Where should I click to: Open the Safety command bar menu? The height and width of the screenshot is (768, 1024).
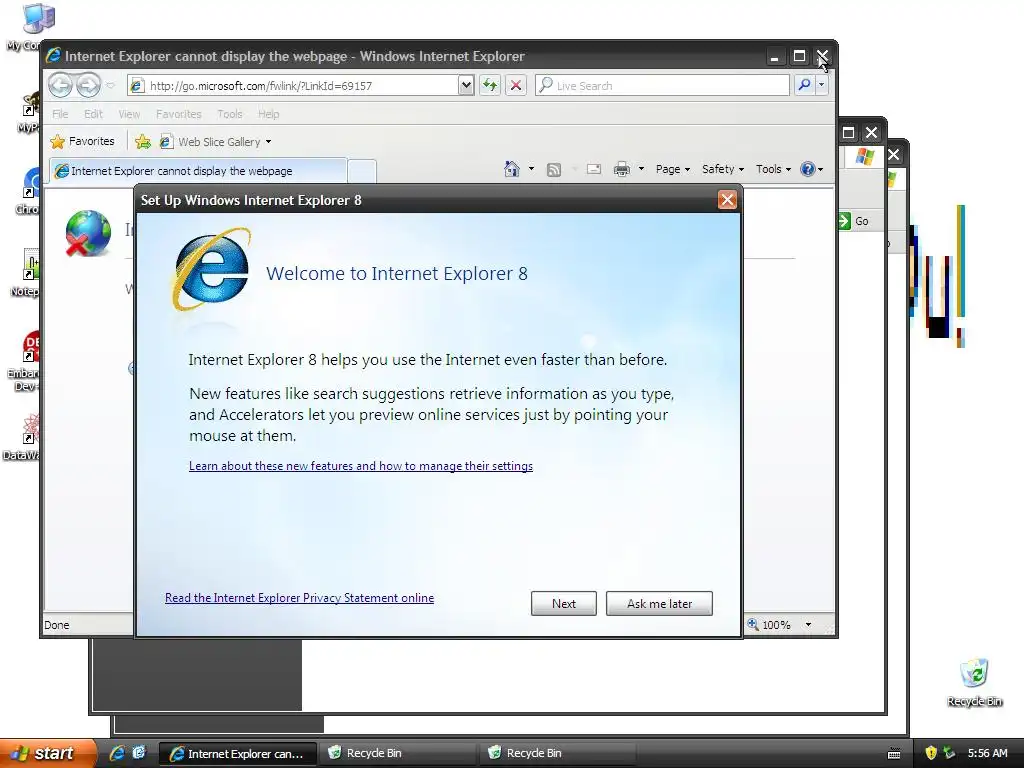coord(723,169)
